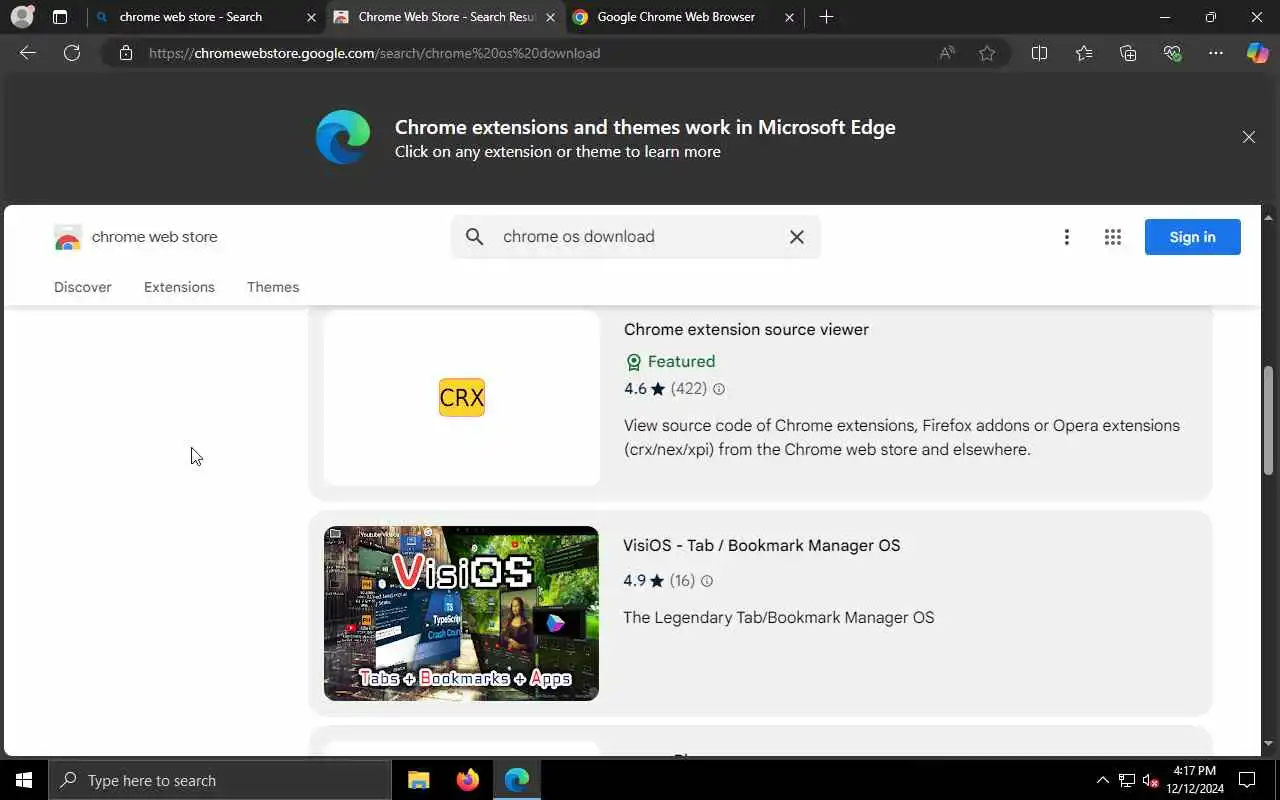Image resolution: width=1280 pixels, height=800 pixels.
Task: Click the 'Click on any extension or theme' banner text
Action: [x=558, y=152]
